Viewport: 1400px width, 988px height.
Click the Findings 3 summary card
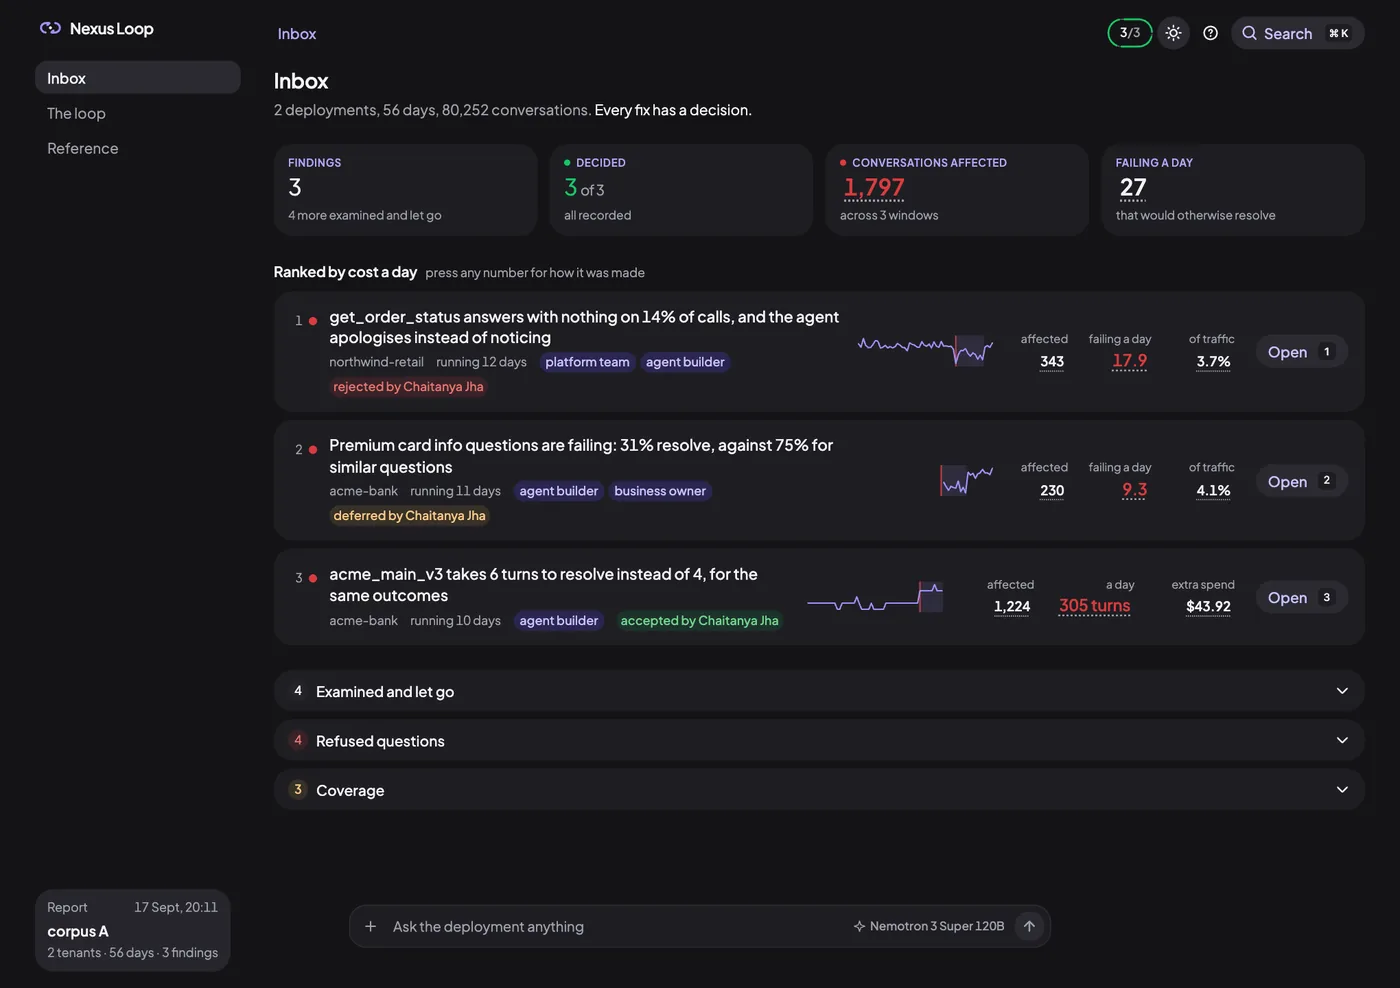(x=406, y=190)
